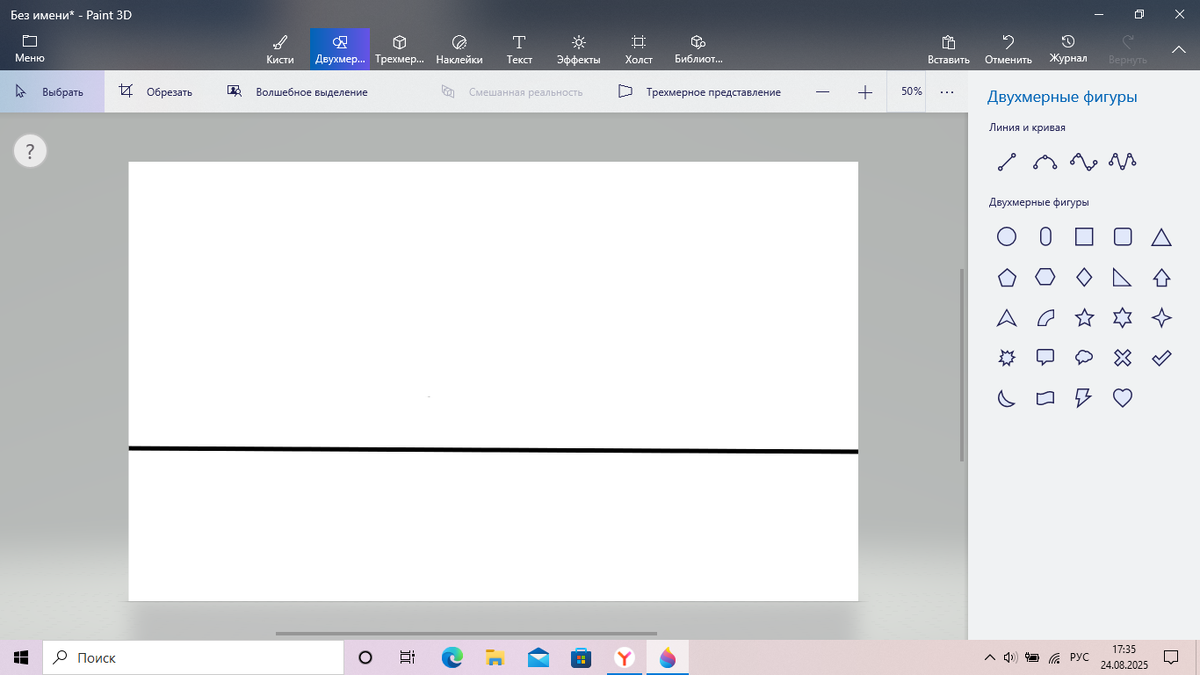
Task: Select the rectangular speech bubble shape
Action: pos(1046,357)
